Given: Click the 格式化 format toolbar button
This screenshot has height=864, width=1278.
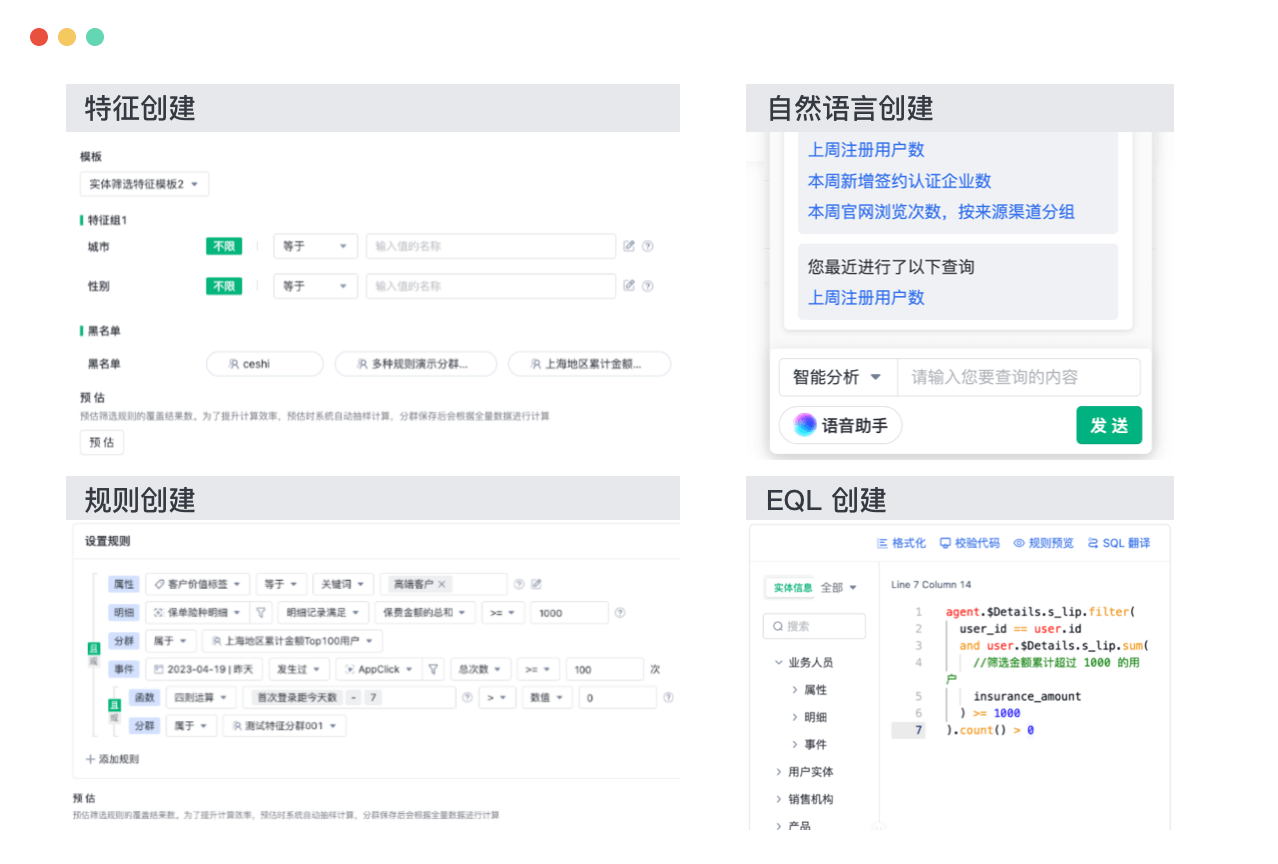Looking at the screenshot, I should (901, 543).
